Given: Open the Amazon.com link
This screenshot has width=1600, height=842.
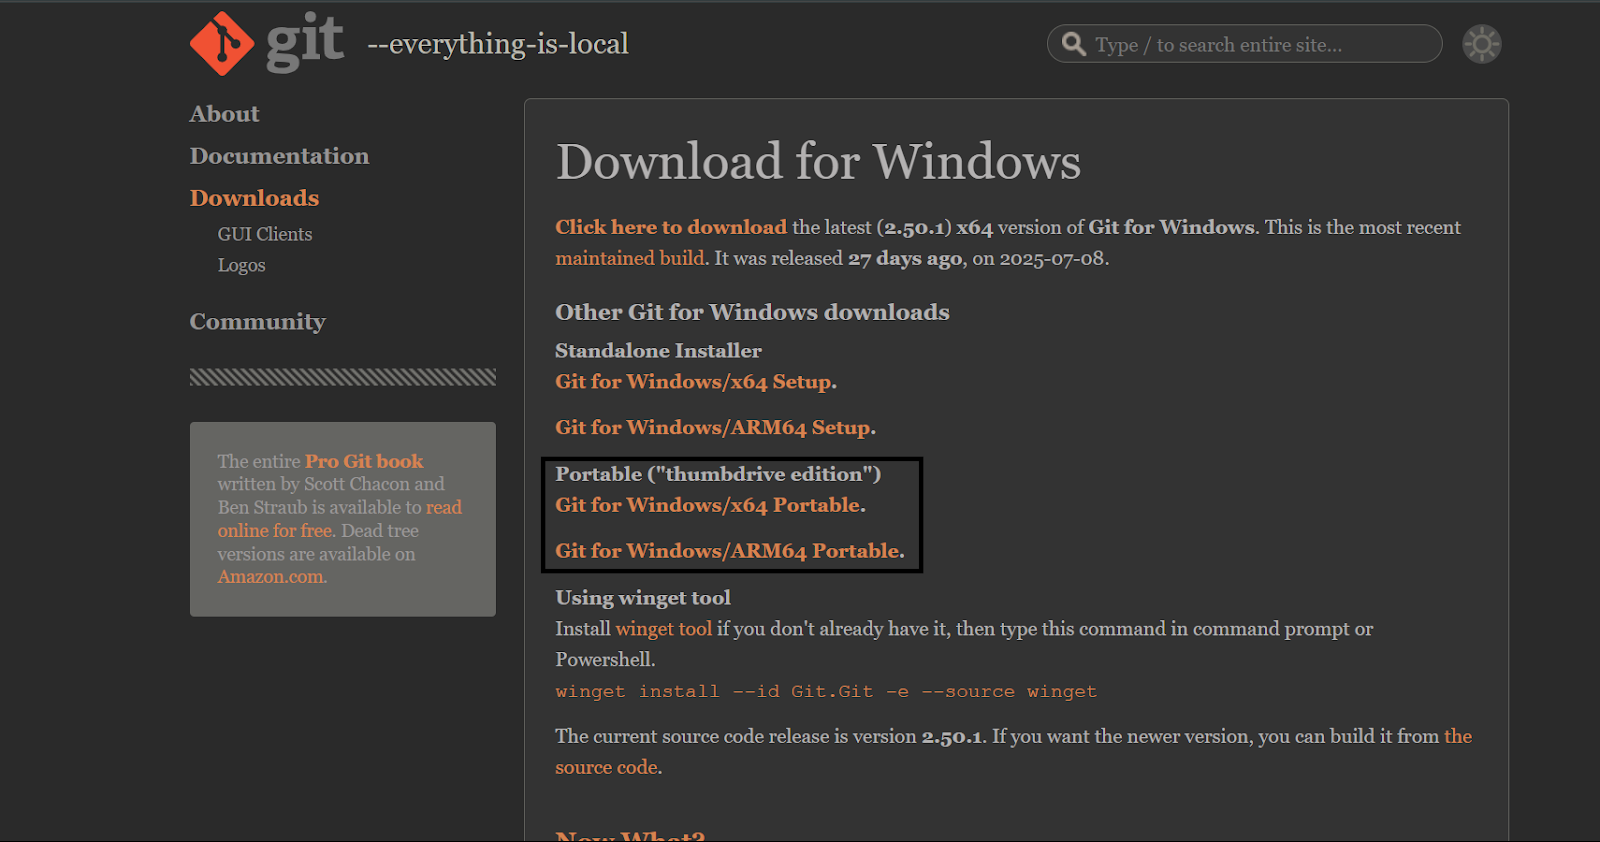Looking at the screenshot, I should pyautogui.click(x=271, y=577).
